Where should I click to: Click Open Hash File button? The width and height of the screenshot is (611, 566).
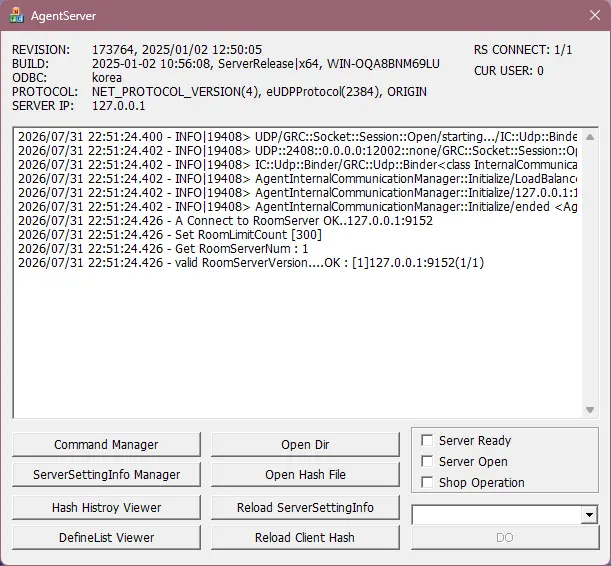point(305,474)
